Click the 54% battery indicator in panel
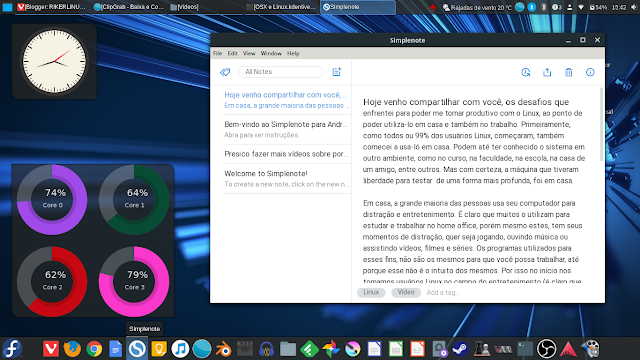This screenshot has height=360, width=640. coord(598,7)
